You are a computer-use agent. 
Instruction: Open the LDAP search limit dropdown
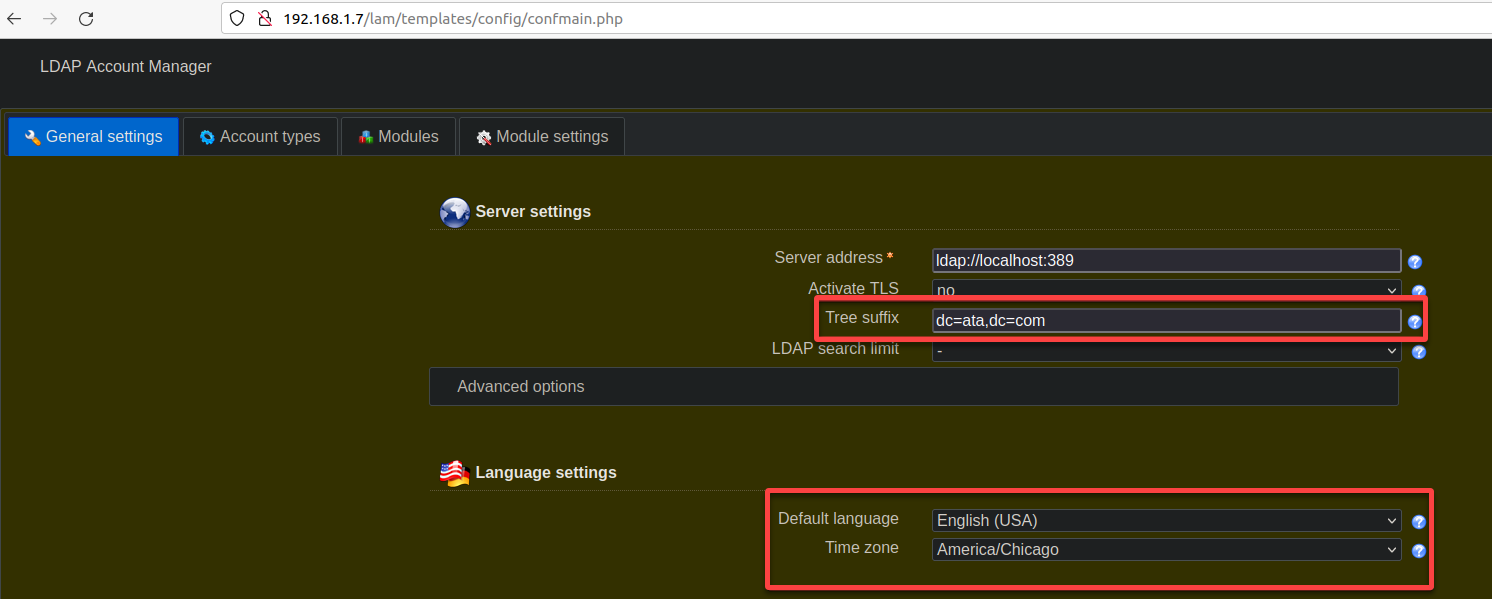pos(1166,351)
